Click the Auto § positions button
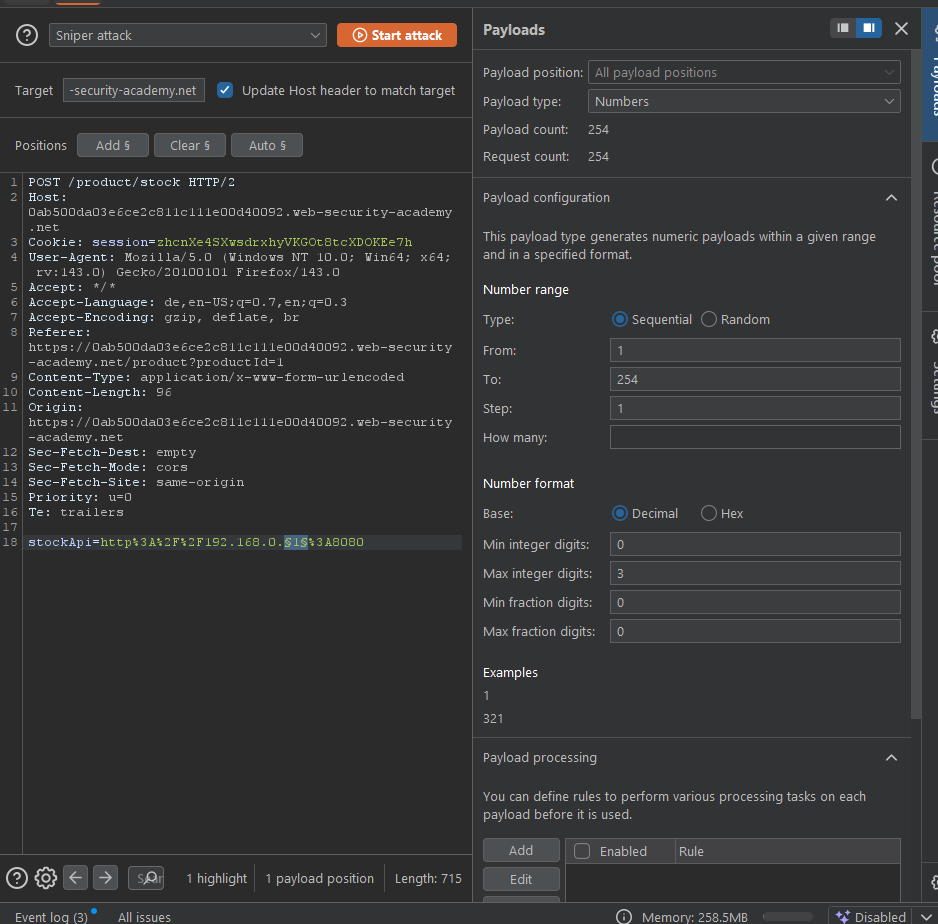The image size is (938, 924). 267,145
